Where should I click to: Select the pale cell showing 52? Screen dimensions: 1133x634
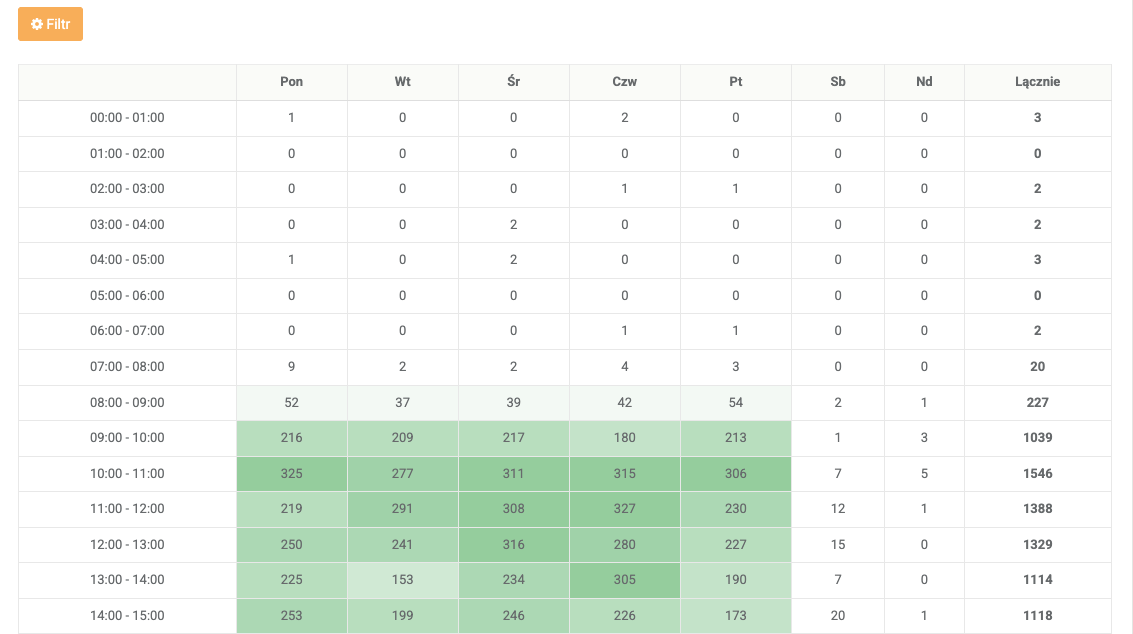[x=292, y=402]
